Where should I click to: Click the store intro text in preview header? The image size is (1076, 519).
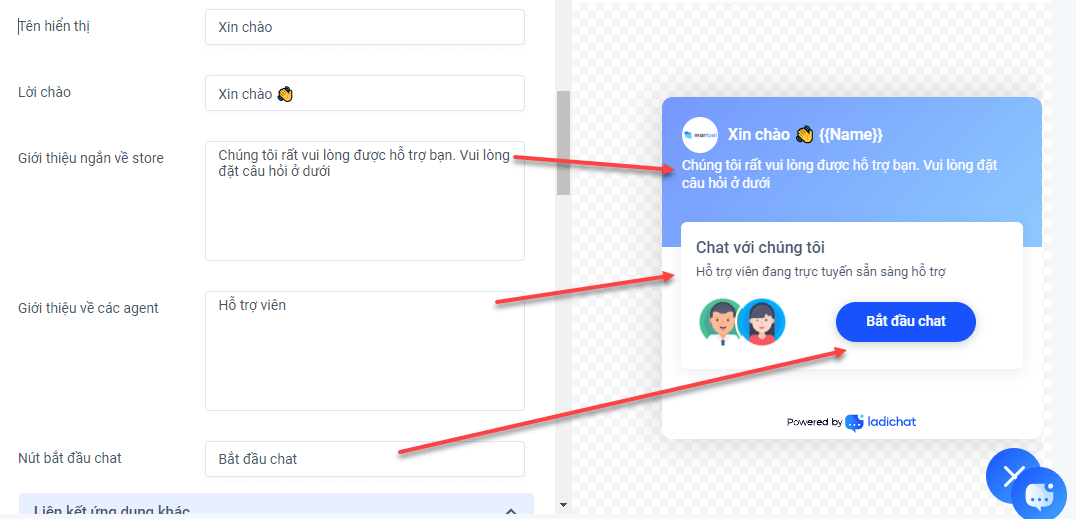coord(839,174)
